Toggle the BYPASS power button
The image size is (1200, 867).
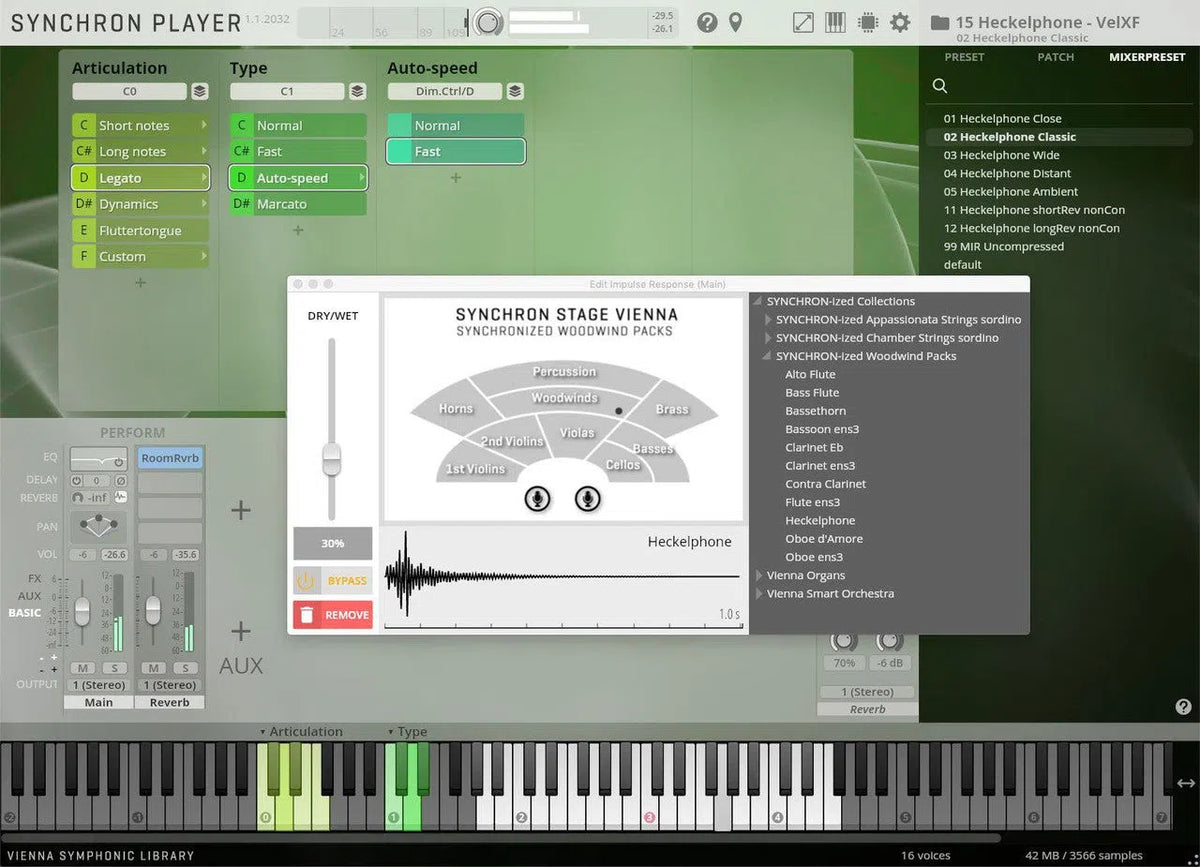[x=306, y=581]
